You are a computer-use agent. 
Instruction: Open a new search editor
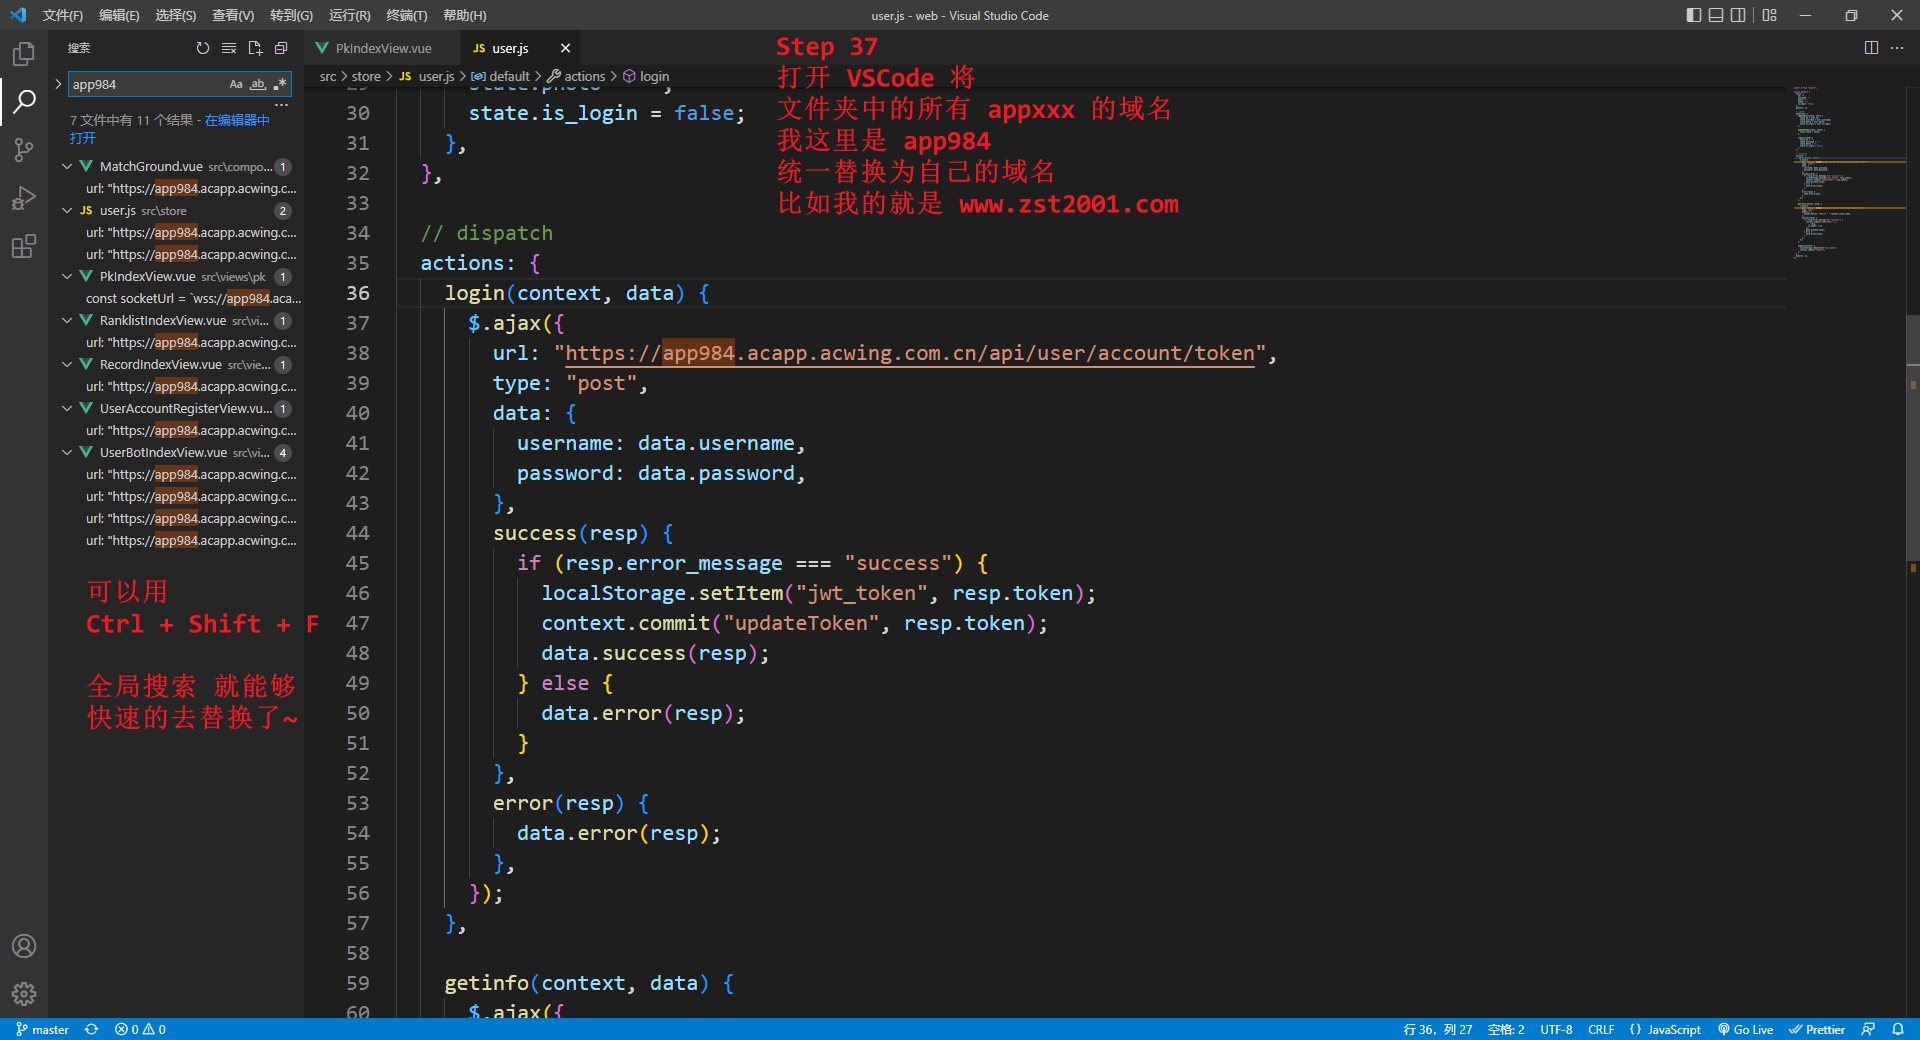[255, 48]
